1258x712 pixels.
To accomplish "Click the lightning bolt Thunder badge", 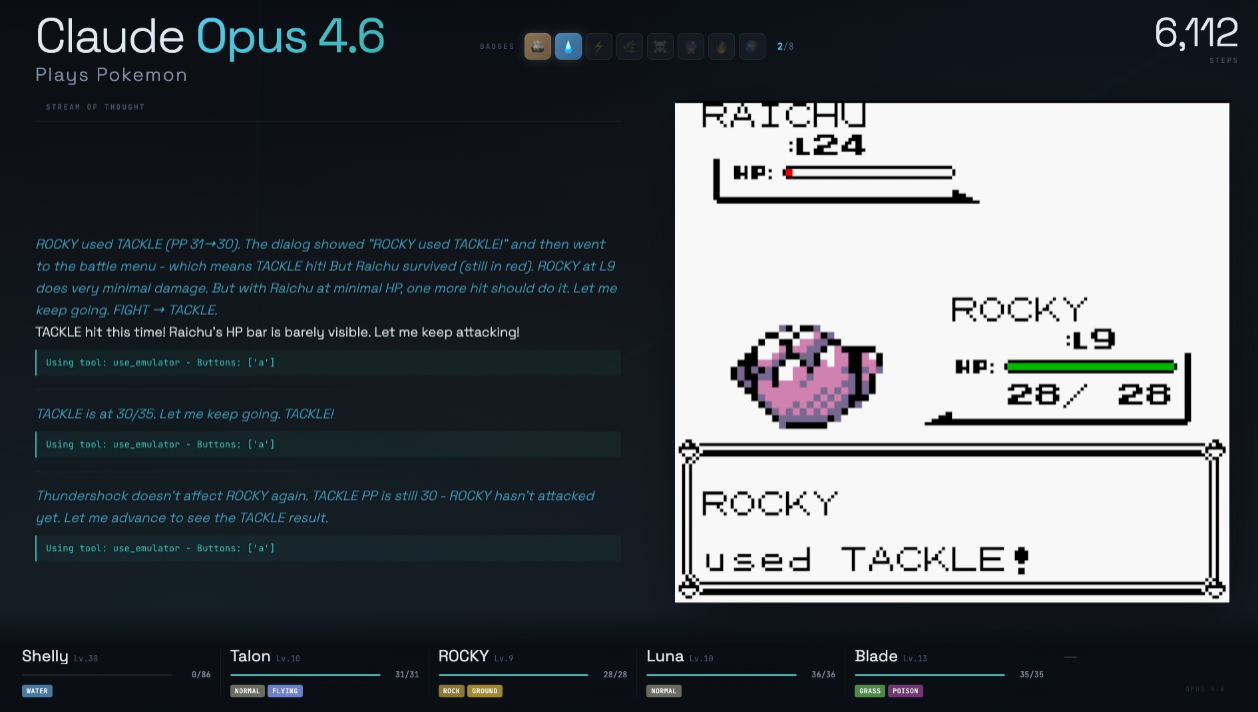I will pos(599,46).
